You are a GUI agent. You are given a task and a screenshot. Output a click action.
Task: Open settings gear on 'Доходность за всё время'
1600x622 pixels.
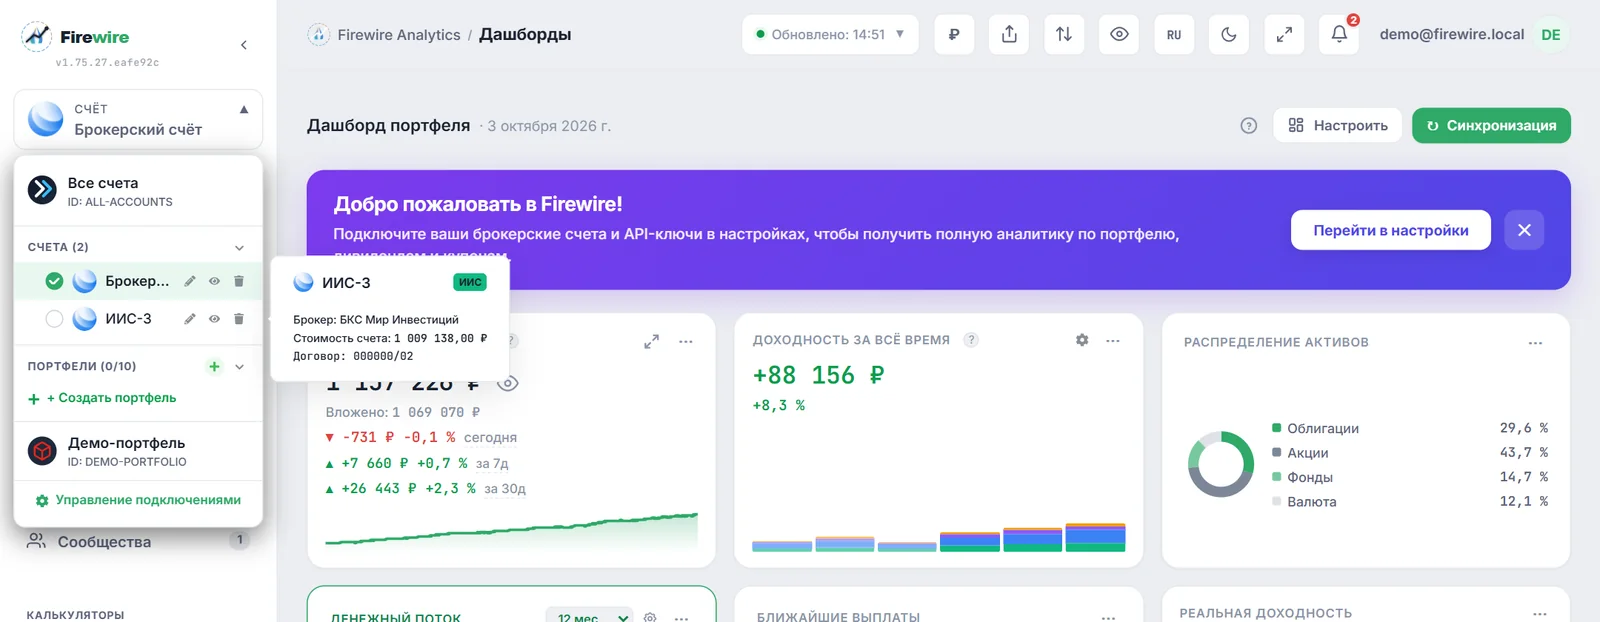coord(1082,340)
